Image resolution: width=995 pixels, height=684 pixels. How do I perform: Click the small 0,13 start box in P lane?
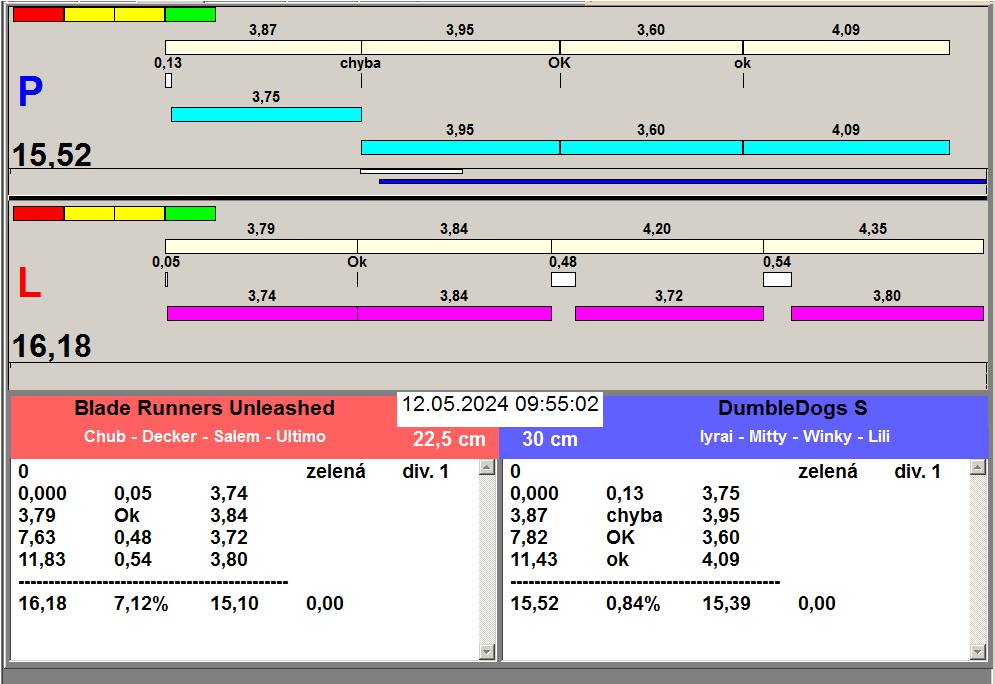[x=168, y=81]
